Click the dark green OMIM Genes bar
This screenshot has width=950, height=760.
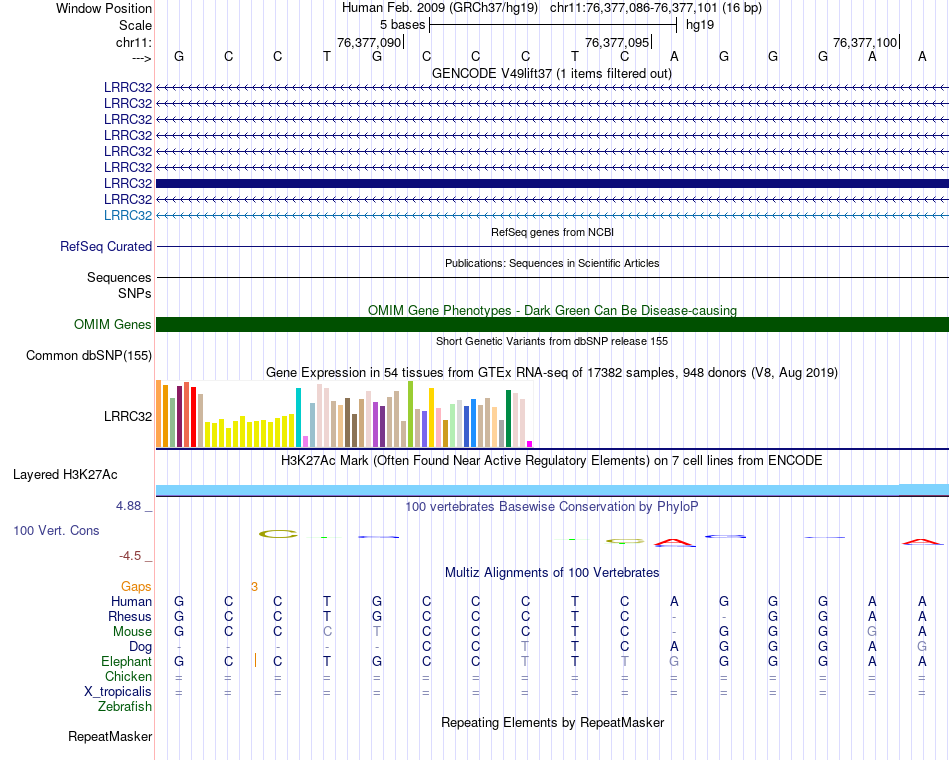click(x=552, y=324)
